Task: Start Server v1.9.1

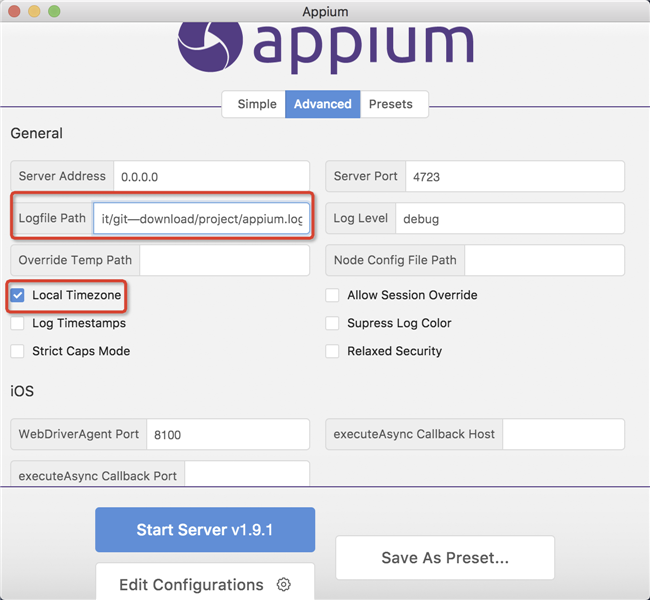Action: (205, 530)
